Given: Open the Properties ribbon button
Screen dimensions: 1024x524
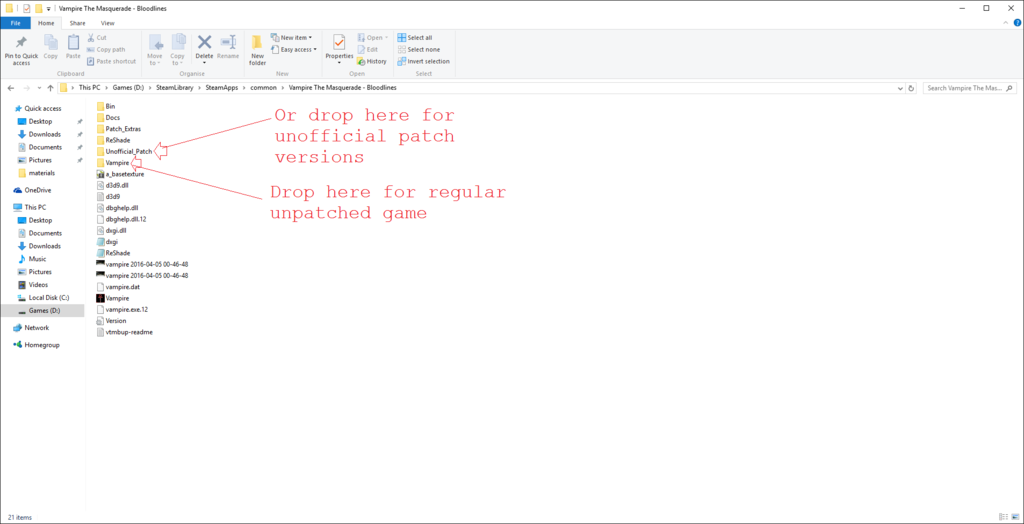Looking at the screenshot, I should (x=339, y=50).
